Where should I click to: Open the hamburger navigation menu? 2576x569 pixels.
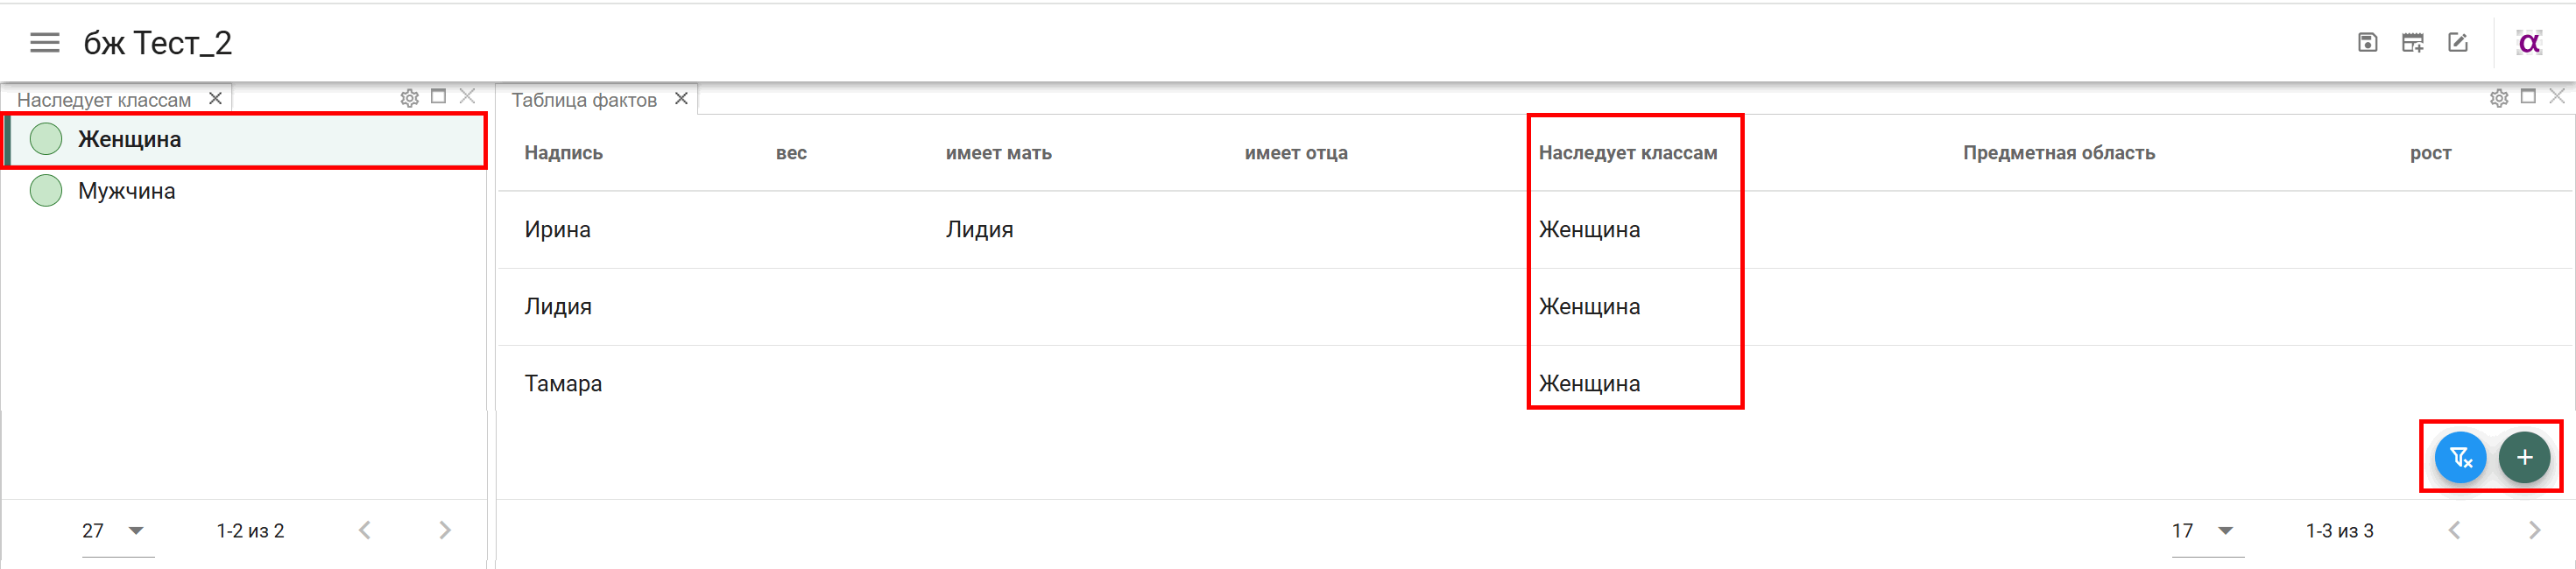click(x=44, y=43)
